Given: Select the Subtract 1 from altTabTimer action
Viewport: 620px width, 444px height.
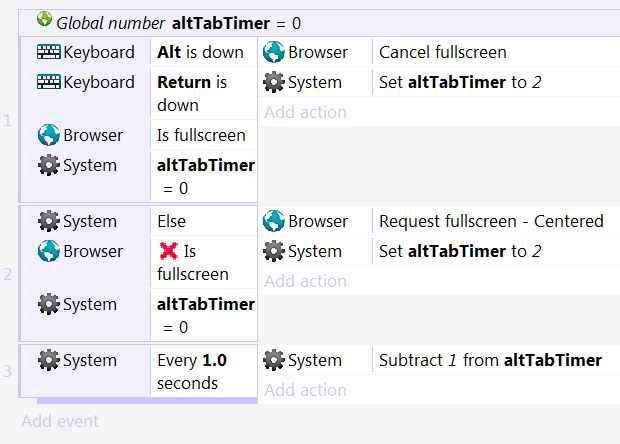Looking at the screenshot, I should 490,360.
